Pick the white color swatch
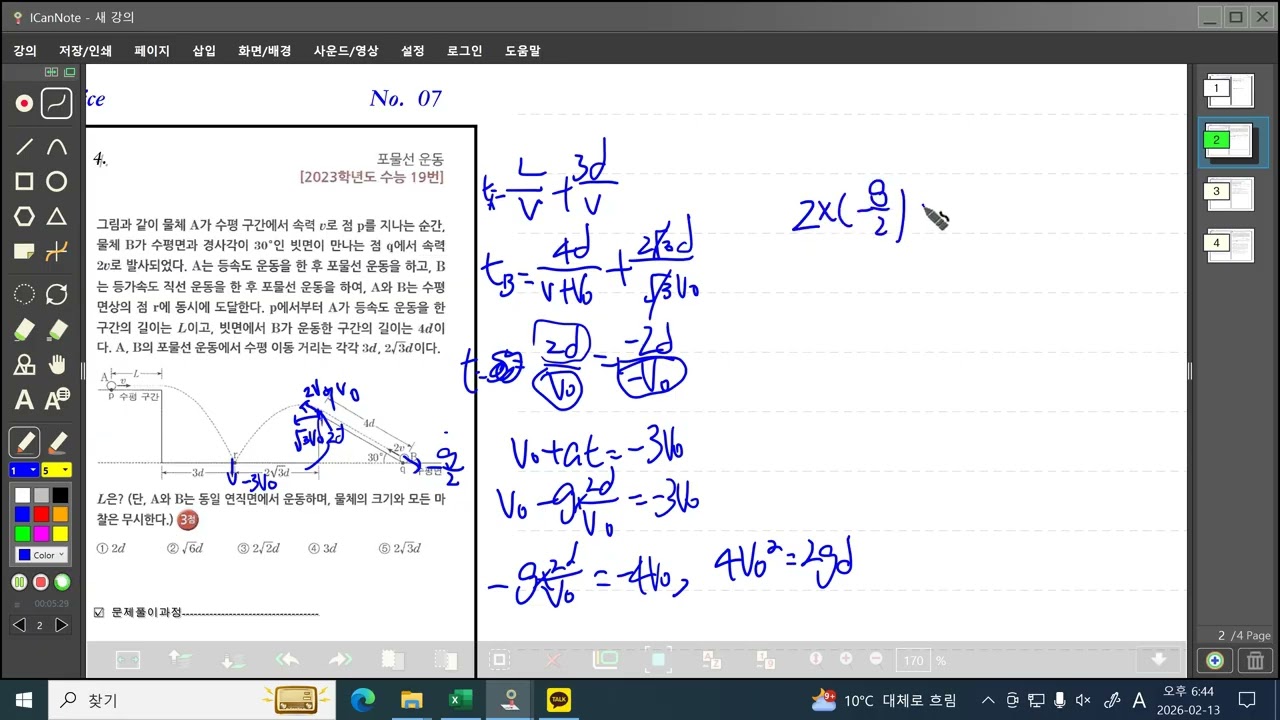 coord(22,495)
